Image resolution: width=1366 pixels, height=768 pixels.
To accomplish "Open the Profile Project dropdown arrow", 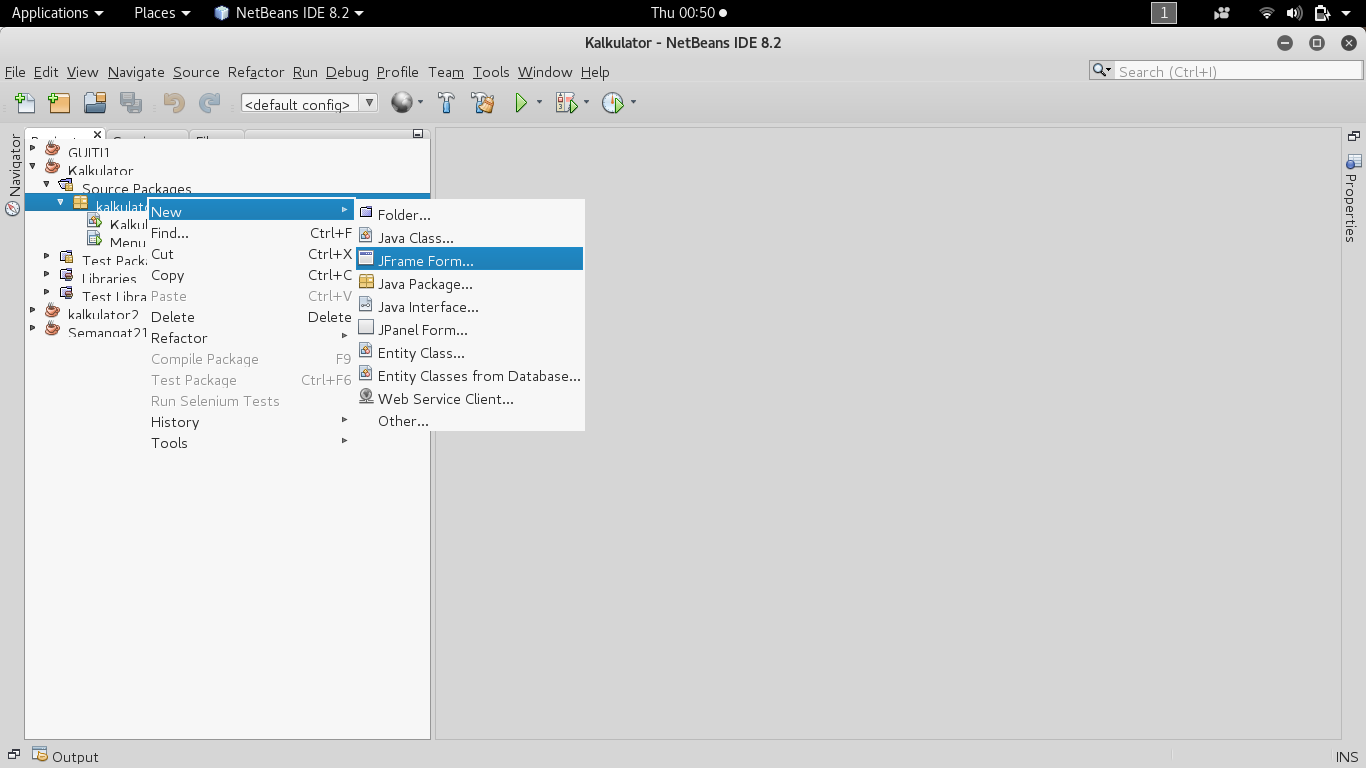I will coord(633,102).
